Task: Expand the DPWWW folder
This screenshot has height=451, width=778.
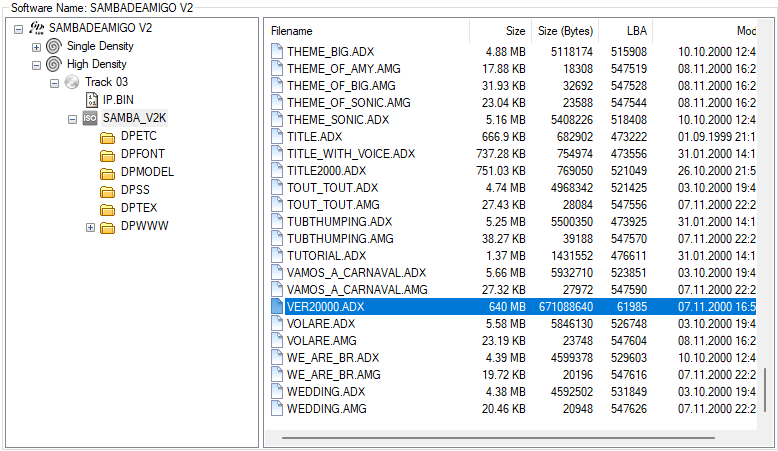Action: click(x=90, y=227)
